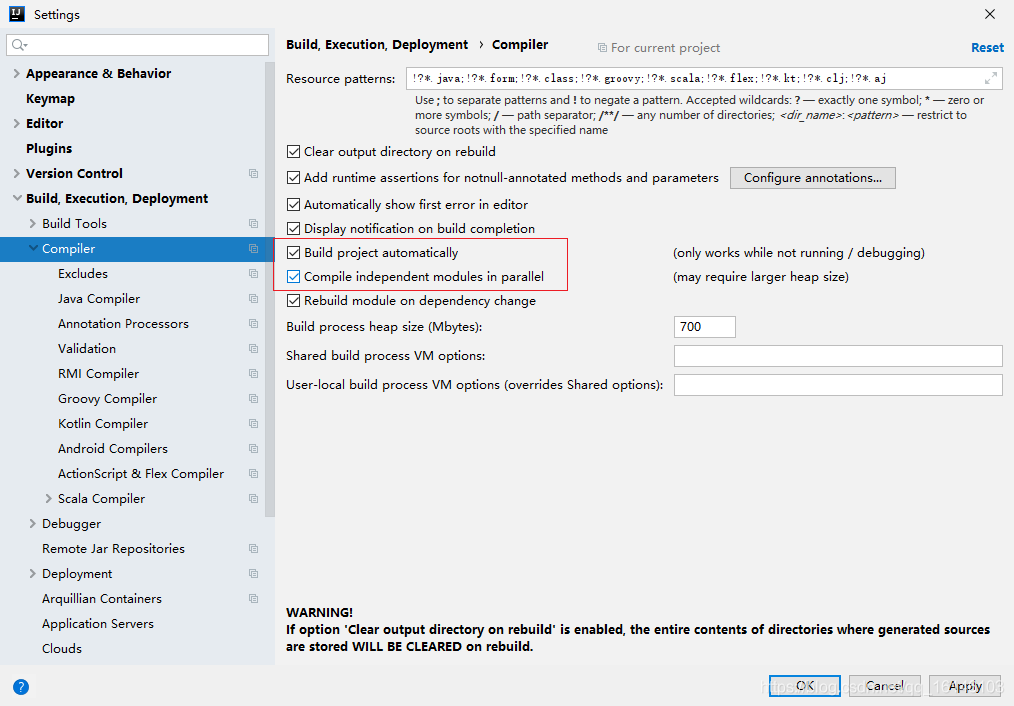Click the OK button
The width and height of the screenshot is (1014, 706).
coord(805,685)
